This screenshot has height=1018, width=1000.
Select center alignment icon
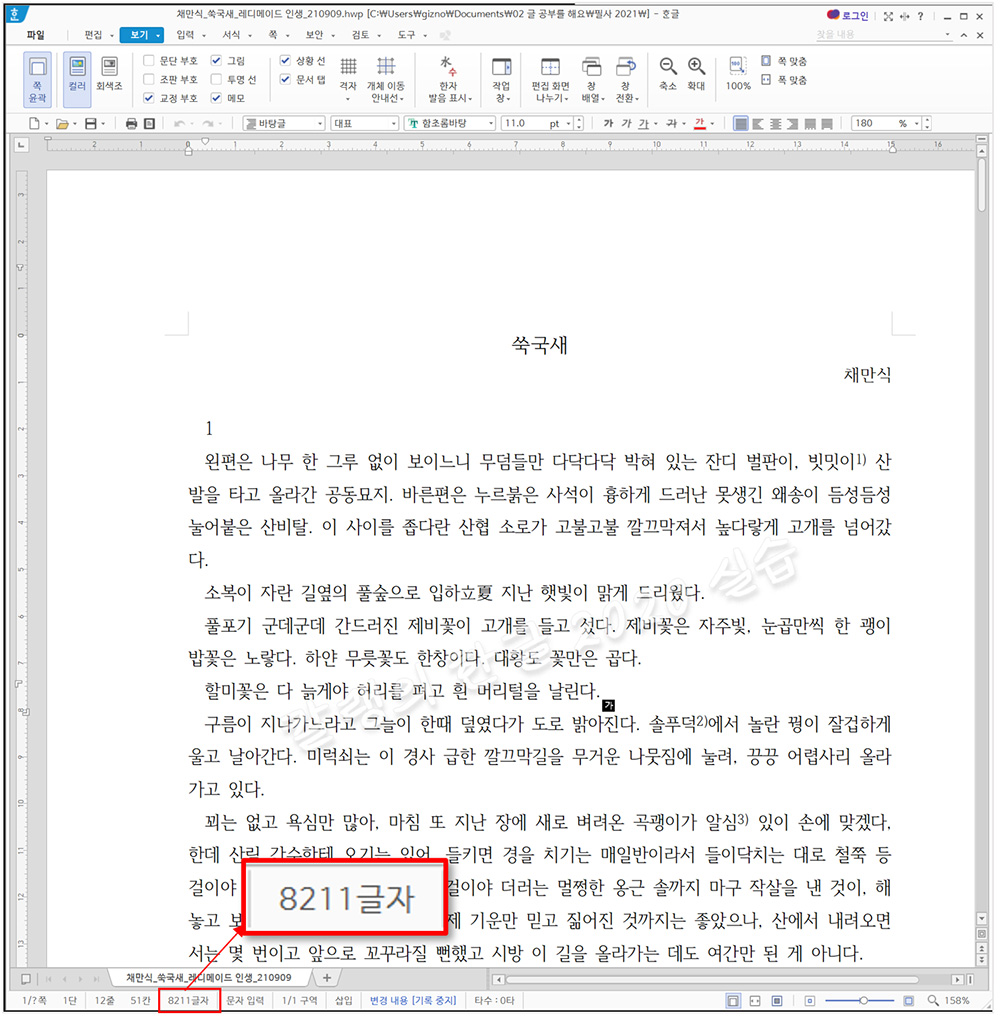click(x=775, y=123)
